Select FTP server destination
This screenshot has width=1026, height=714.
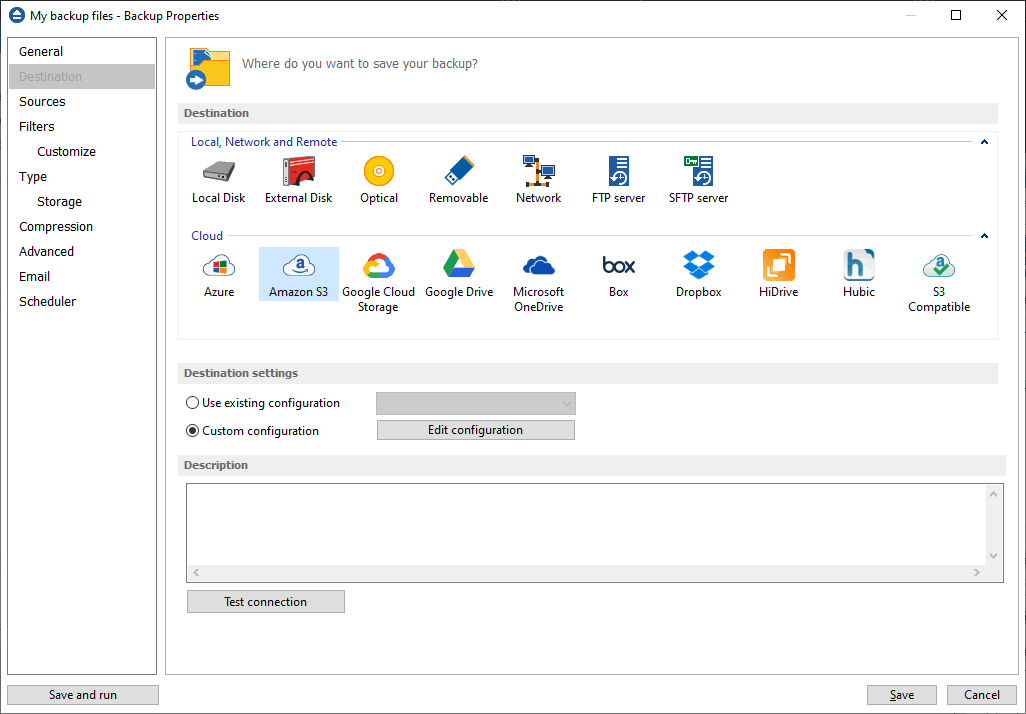[618, 180]
